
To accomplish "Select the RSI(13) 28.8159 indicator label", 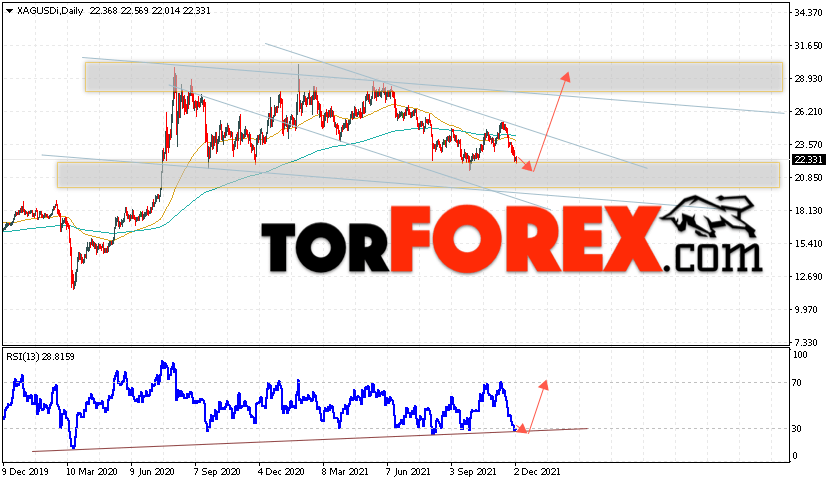I will (40, 357).
